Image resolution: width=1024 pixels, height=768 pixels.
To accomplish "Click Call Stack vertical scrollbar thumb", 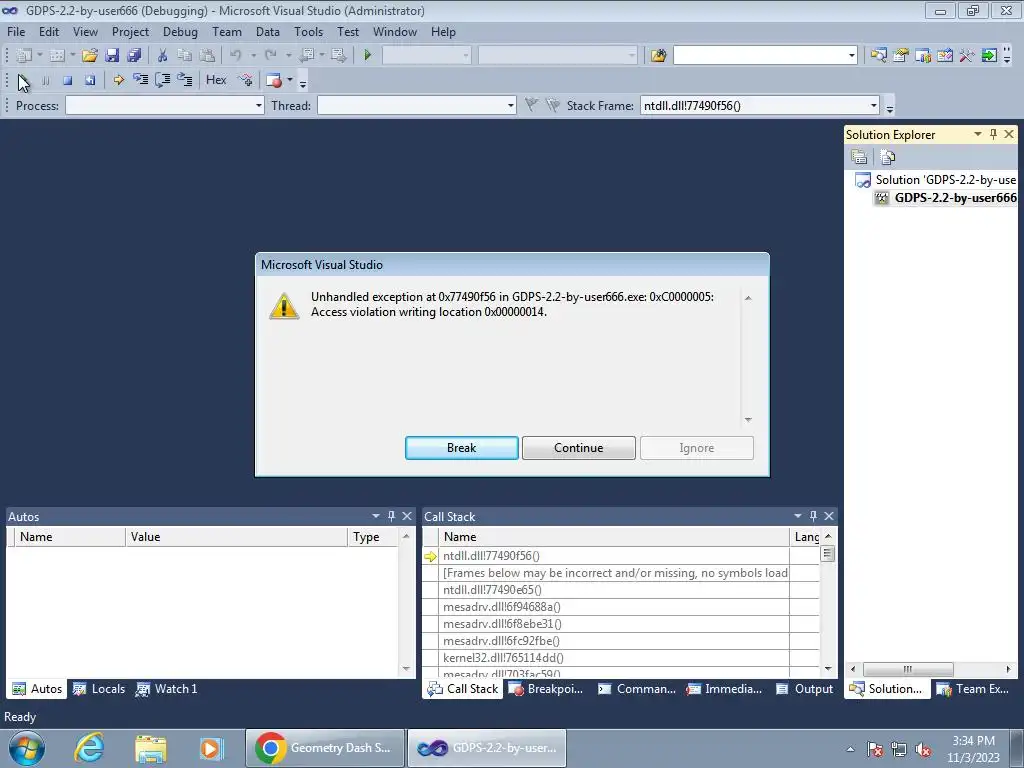I will (x=827, y=554).
